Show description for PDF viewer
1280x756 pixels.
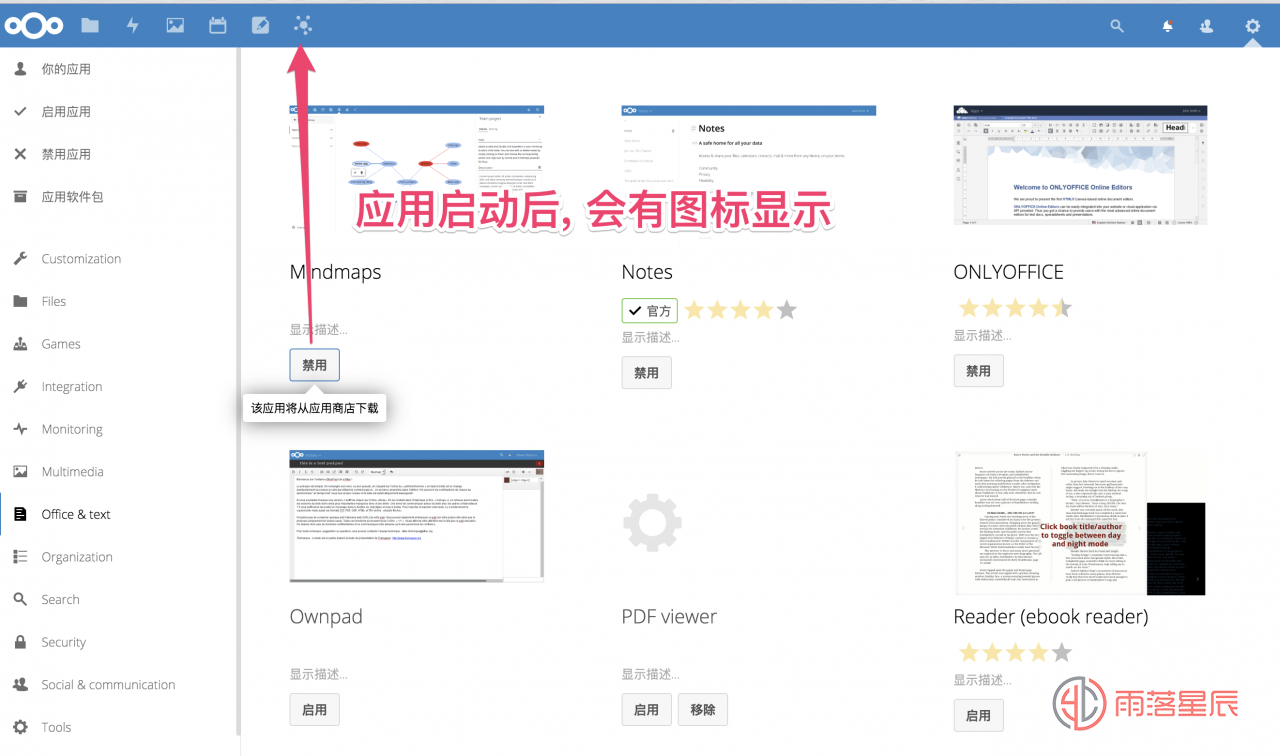click(651, 674)
